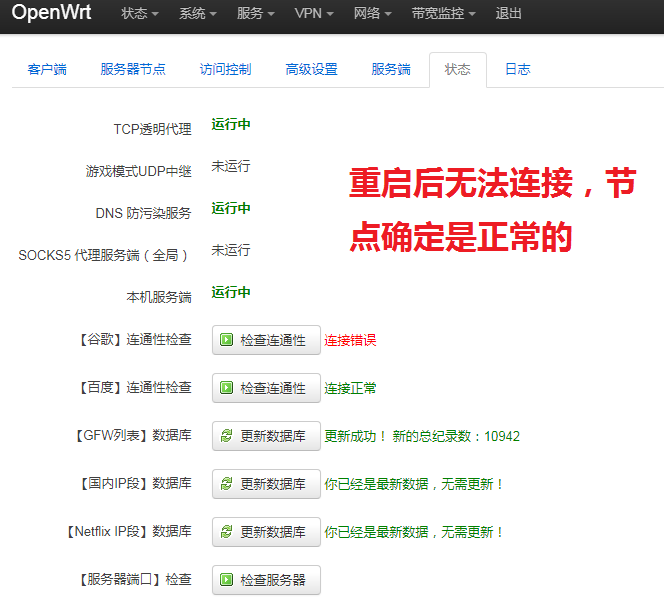
Task: Click the play icon on Baidu check button
Action: (x=227, y=388)
